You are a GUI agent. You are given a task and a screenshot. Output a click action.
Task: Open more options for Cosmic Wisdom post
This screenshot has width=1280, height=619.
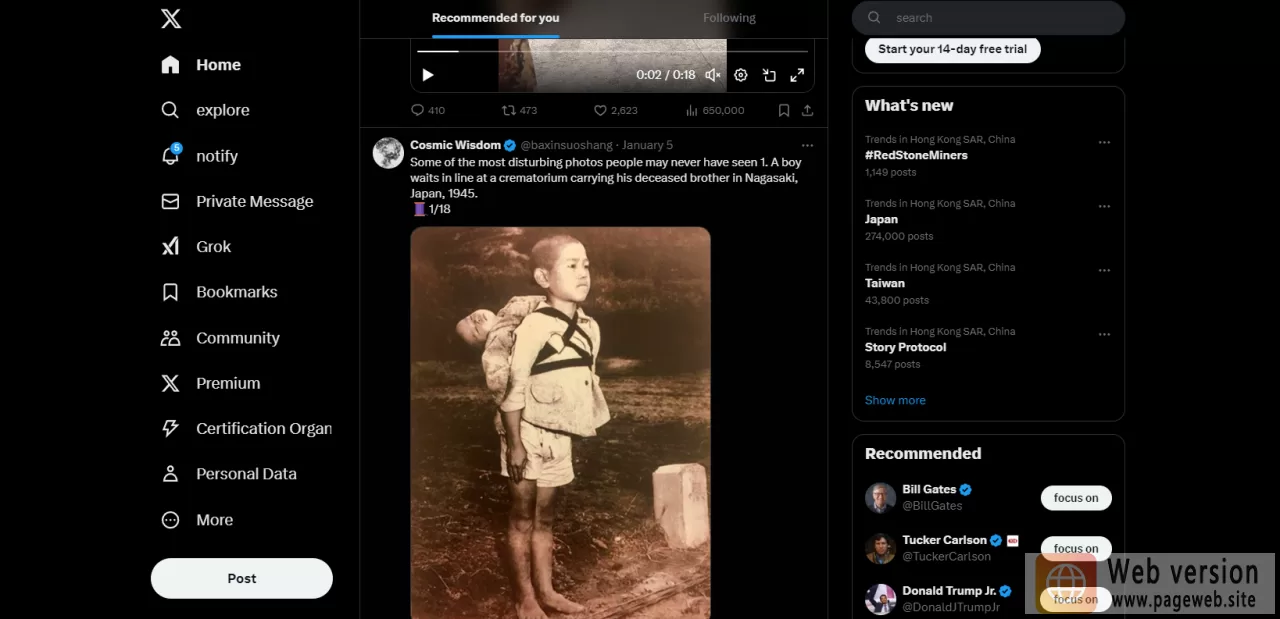click(x=807, y=145)
